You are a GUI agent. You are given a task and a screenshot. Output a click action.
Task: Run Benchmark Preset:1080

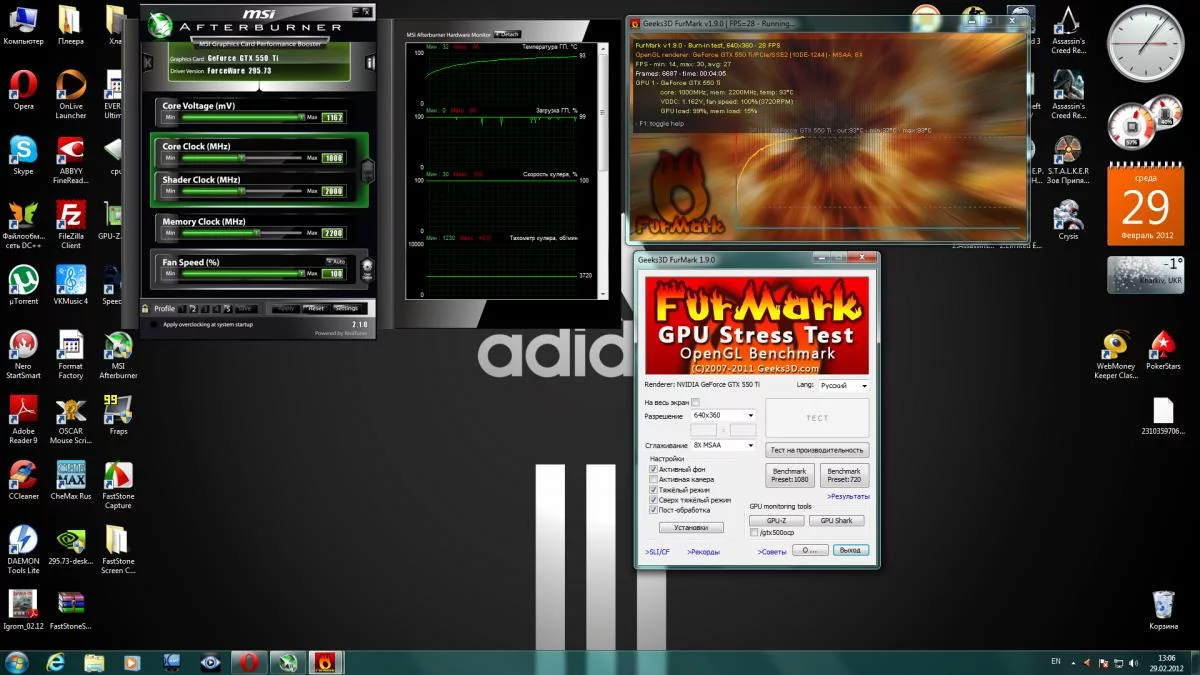click(790, 475)
